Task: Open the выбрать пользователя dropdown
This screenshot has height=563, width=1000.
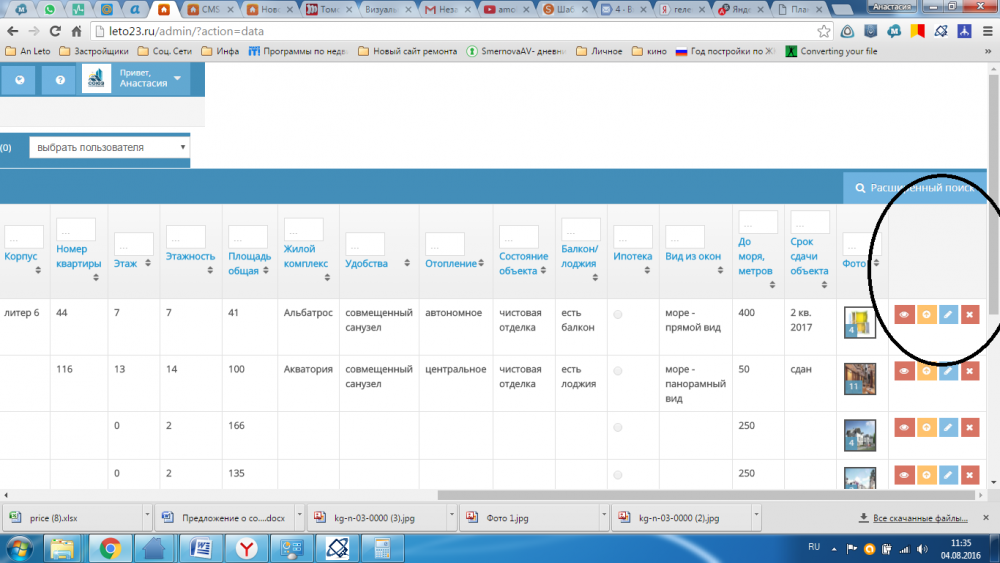Action: click(x=110, y=147)
